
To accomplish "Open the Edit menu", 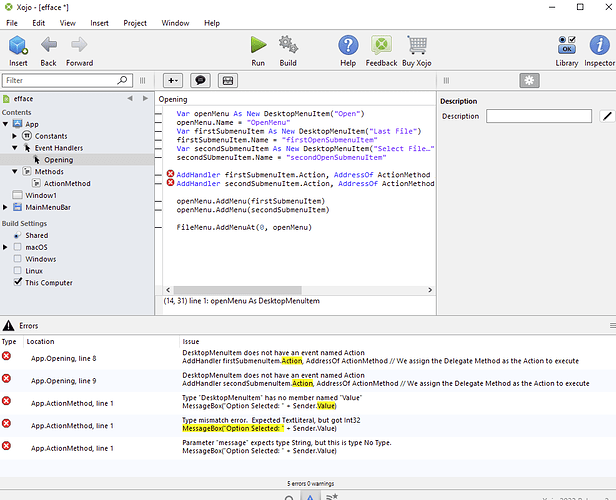I will point(38,23).
